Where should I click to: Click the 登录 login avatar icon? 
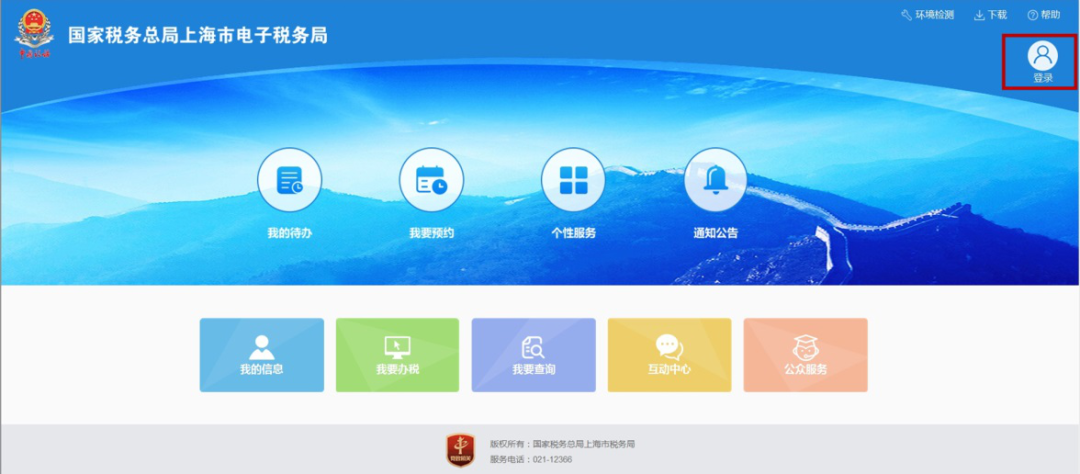(x=1042, y=56)
